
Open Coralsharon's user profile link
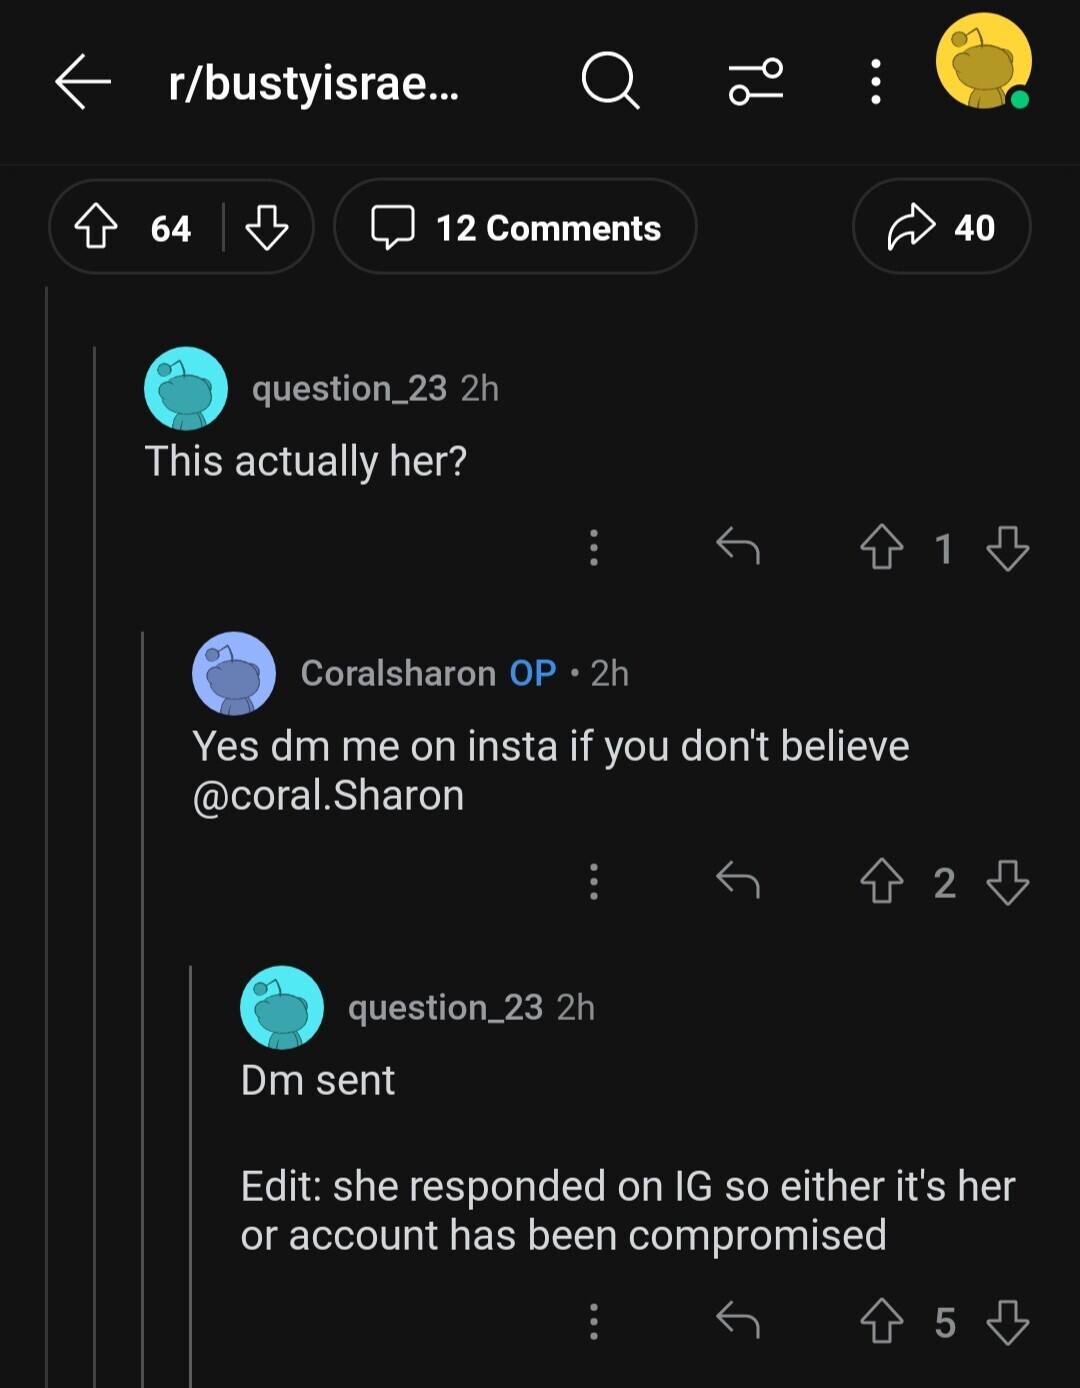(398, 673)
